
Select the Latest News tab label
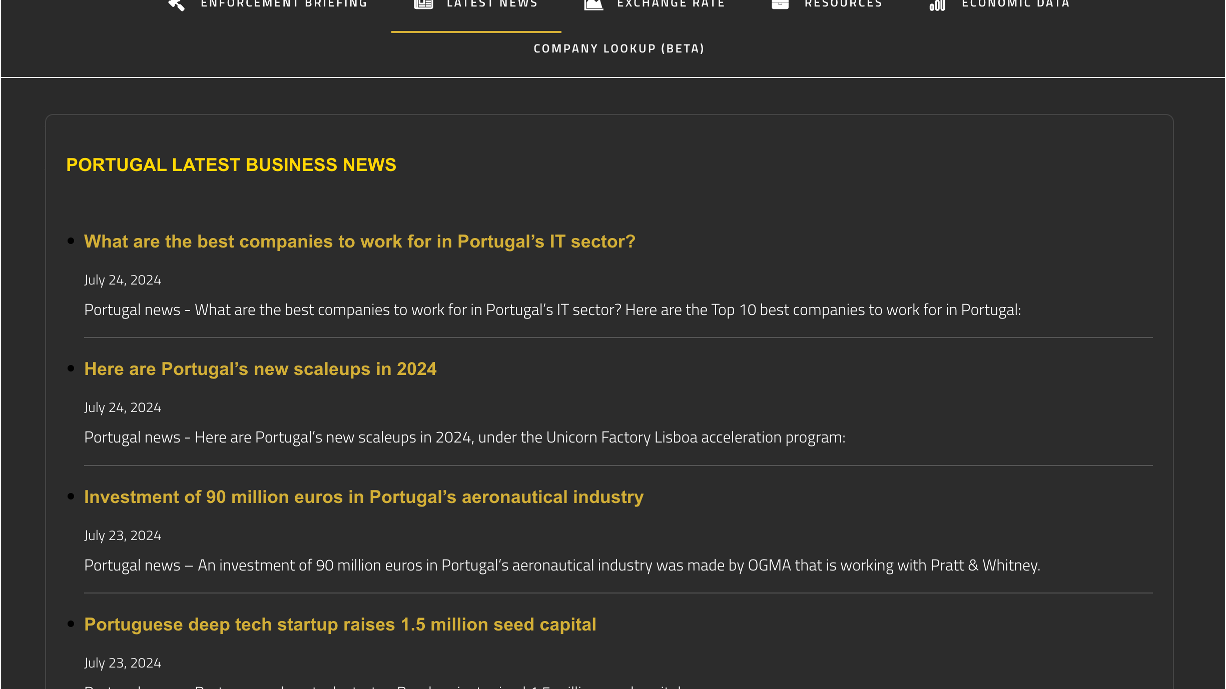coord(492,5)
